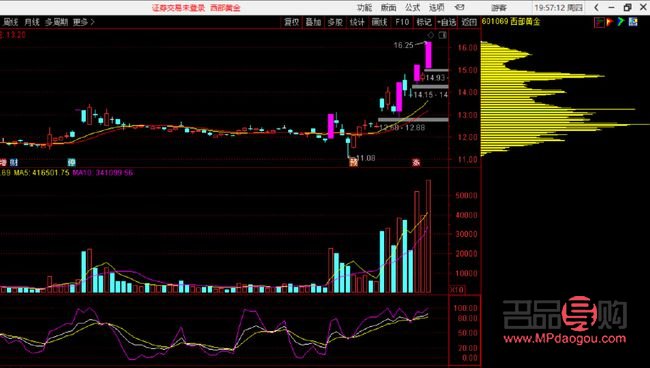Minimize the trading software window
This screenshot has width=650, height=368.
point(611,7)
